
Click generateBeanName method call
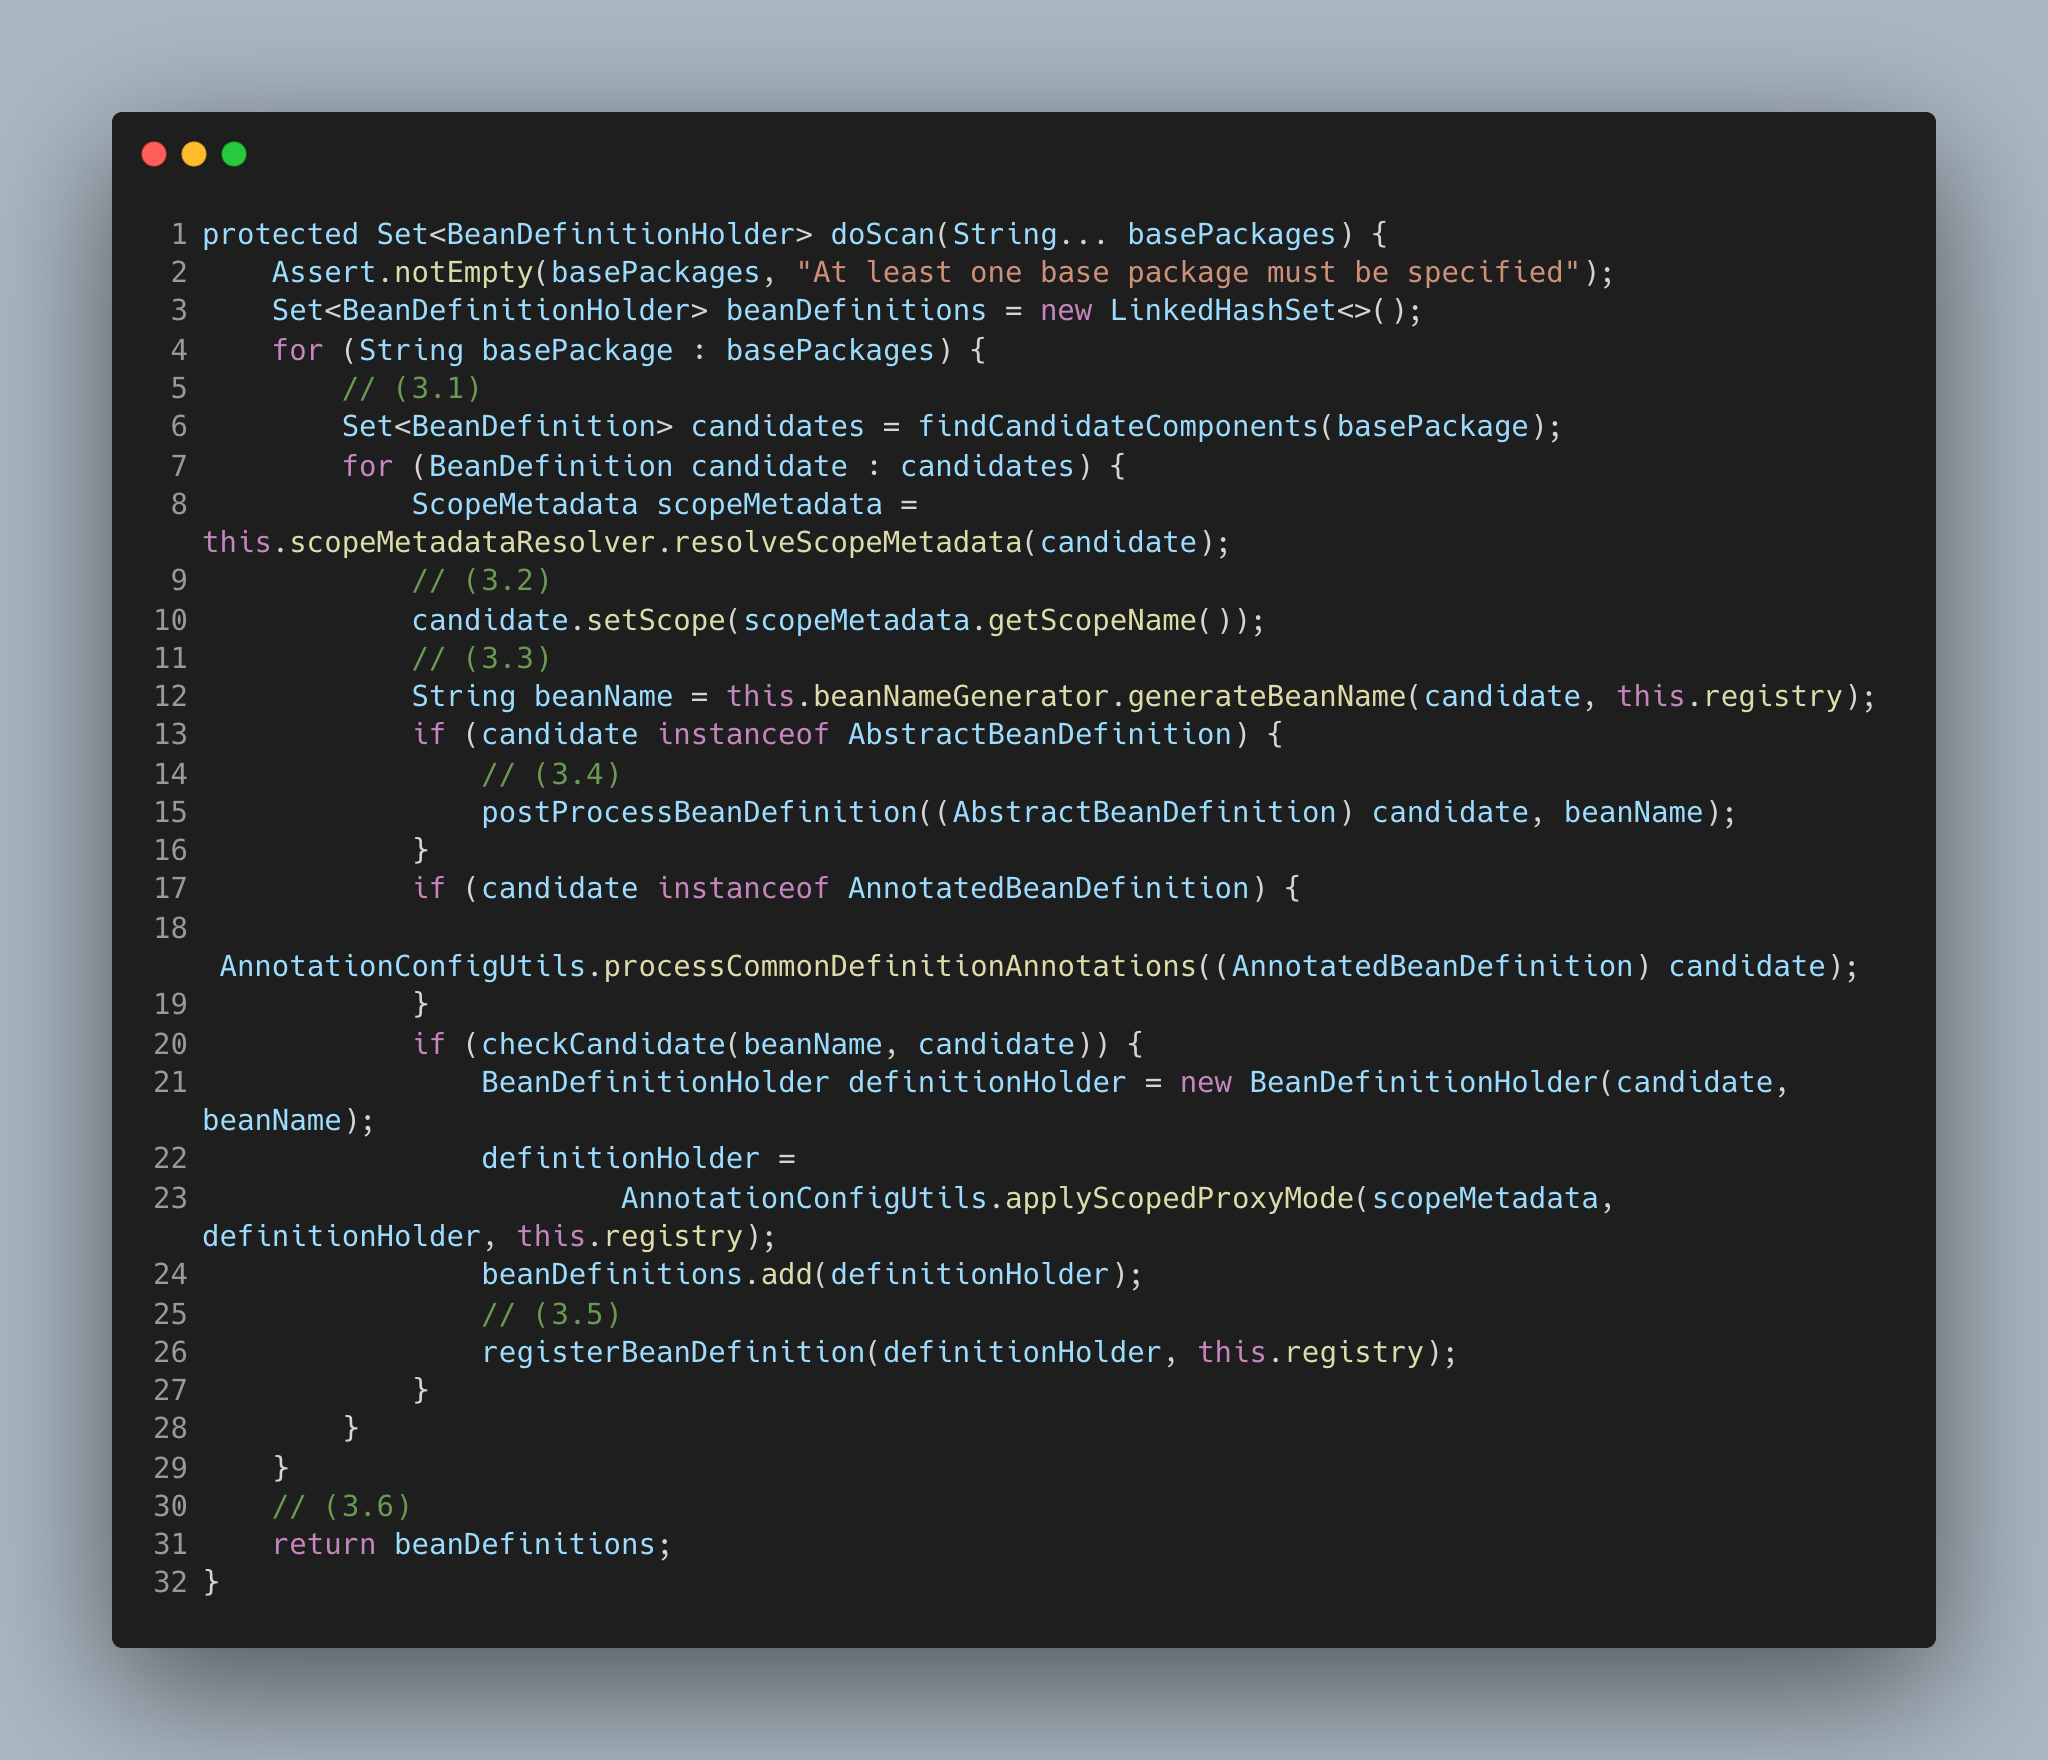click(1266, 697)
